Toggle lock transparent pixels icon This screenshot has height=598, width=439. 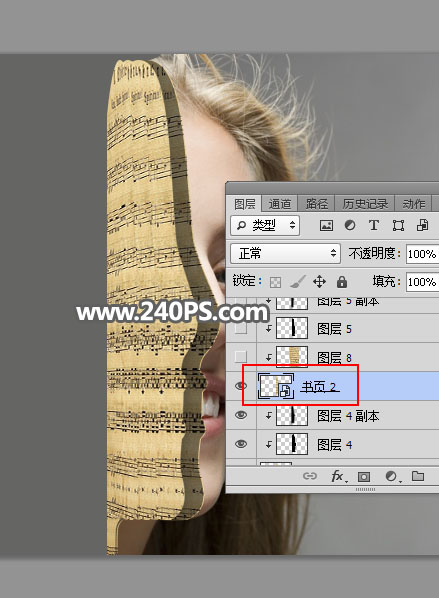tap(275, 282)
